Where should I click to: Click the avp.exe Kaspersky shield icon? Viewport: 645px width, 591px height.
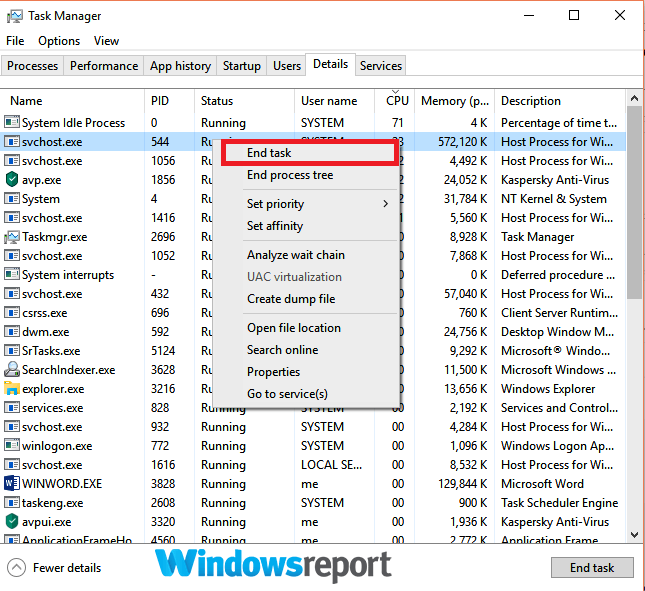[x=12, y=179]
